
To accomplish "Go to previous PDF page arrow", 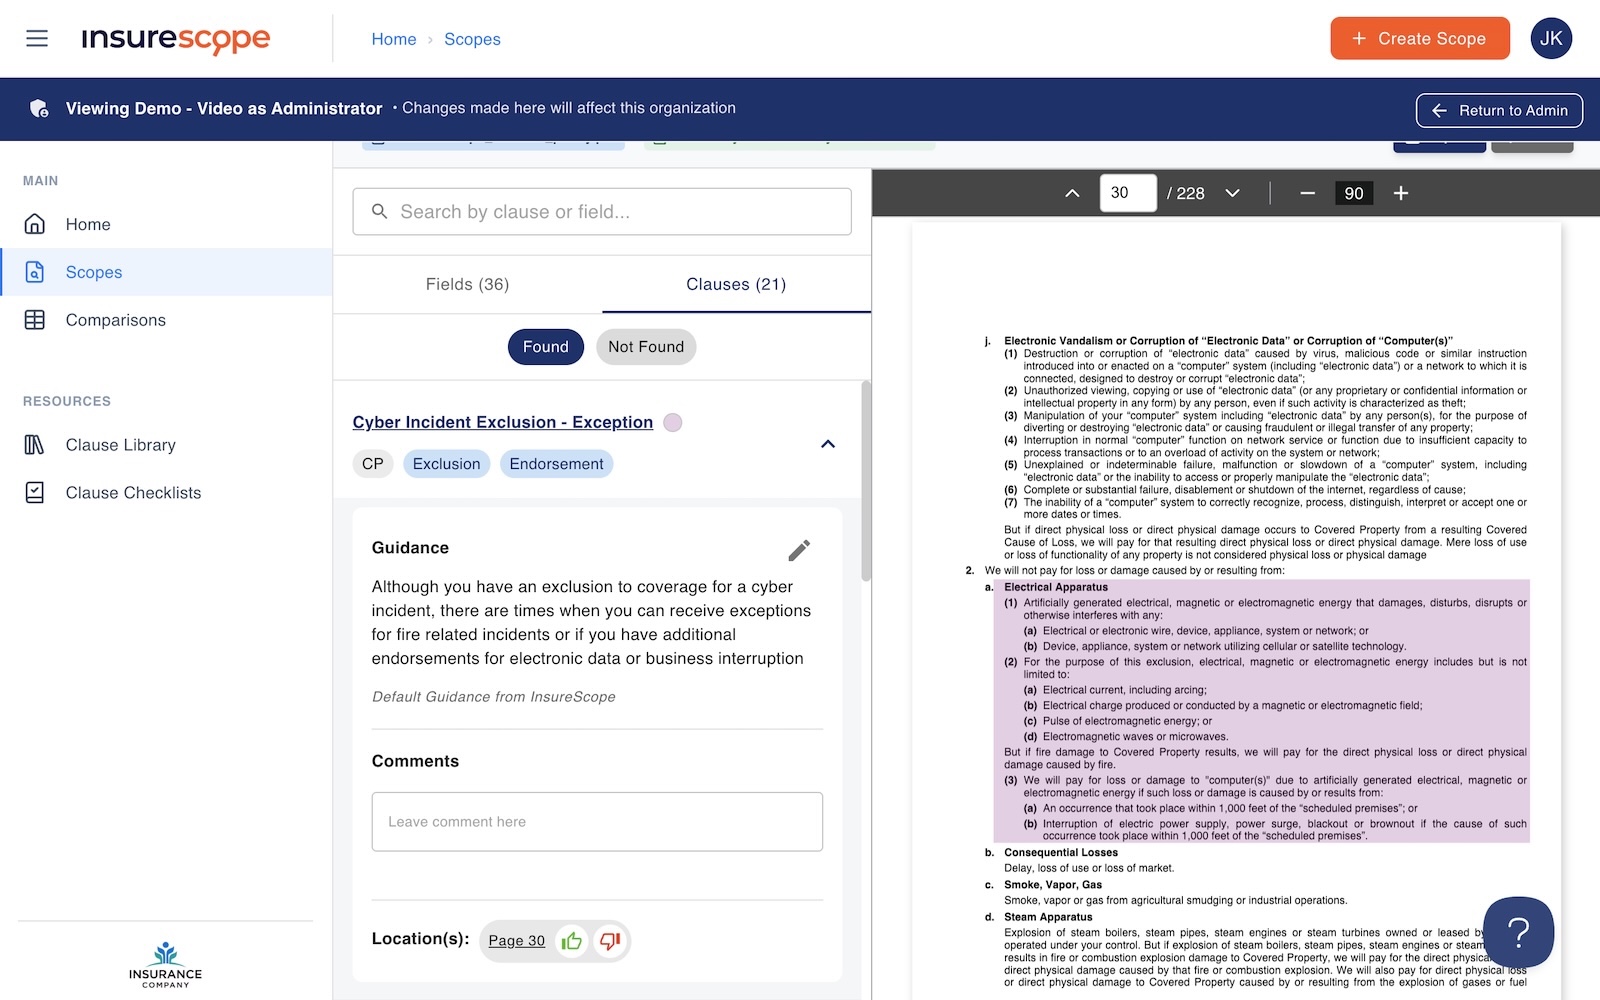I will pos(1072,193).
